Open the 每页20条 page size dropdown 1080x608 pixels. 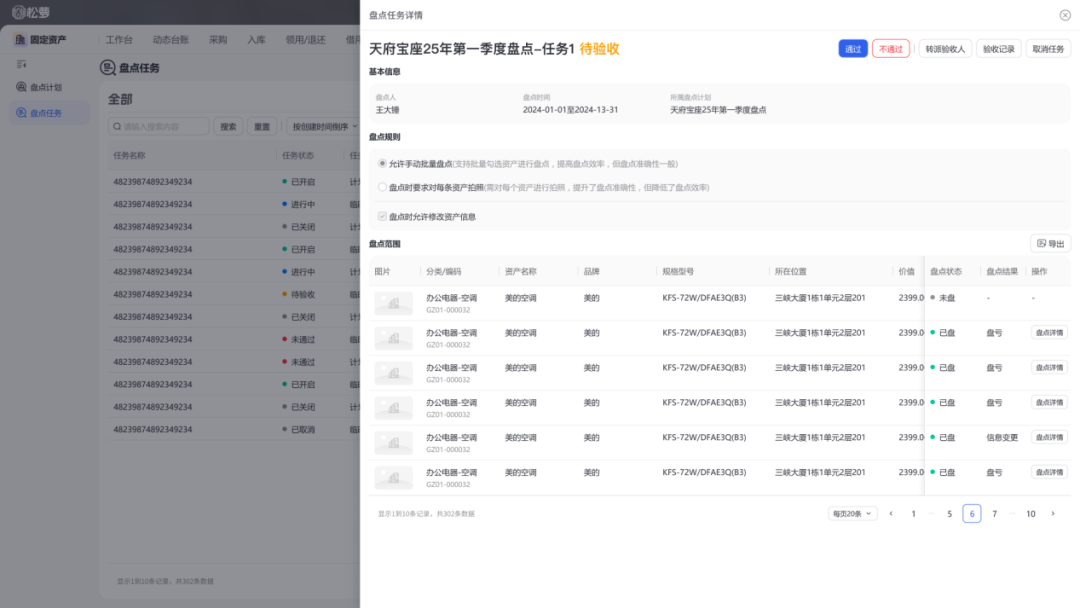(x=852, y=513)
